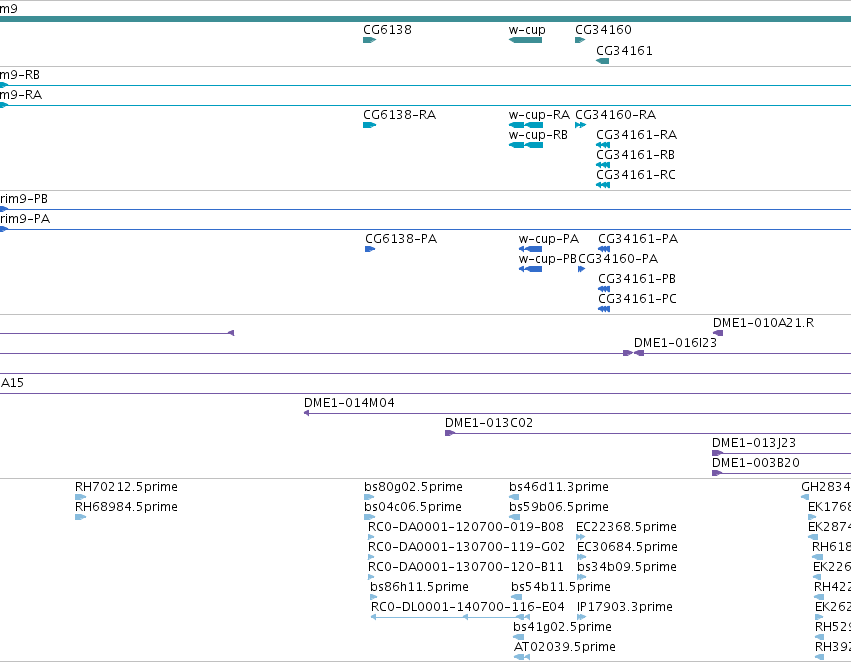Click the CG34161-PA label

point(638,239)
